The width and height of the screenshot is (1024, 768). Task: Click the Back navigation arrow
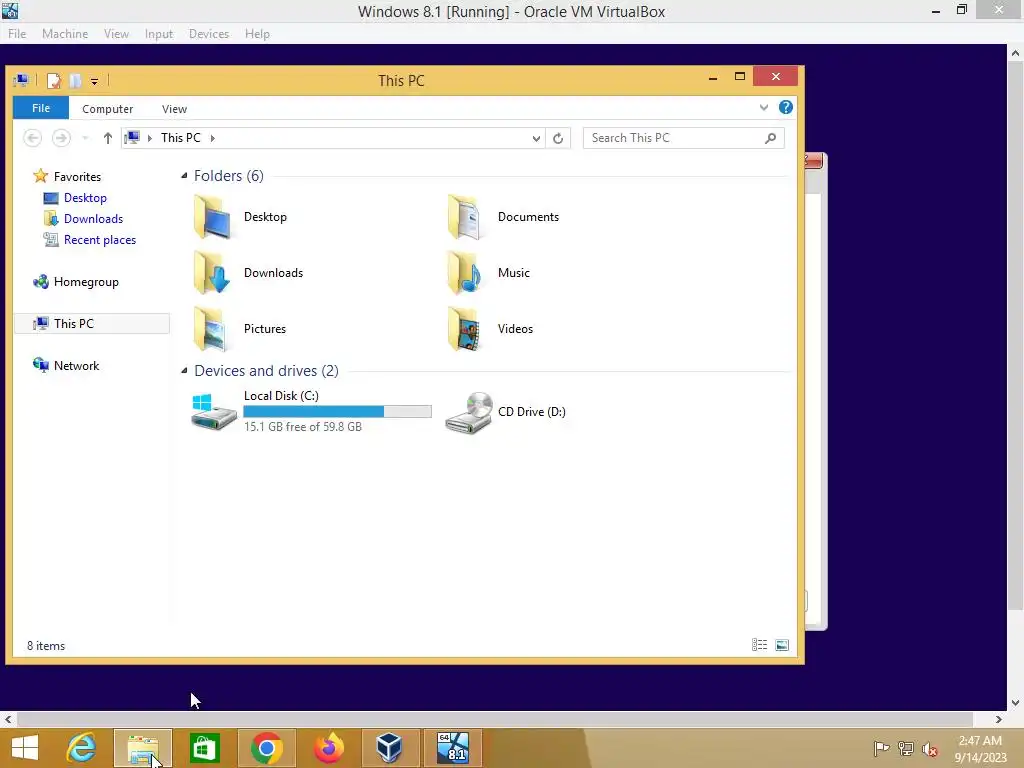(32, 138)
